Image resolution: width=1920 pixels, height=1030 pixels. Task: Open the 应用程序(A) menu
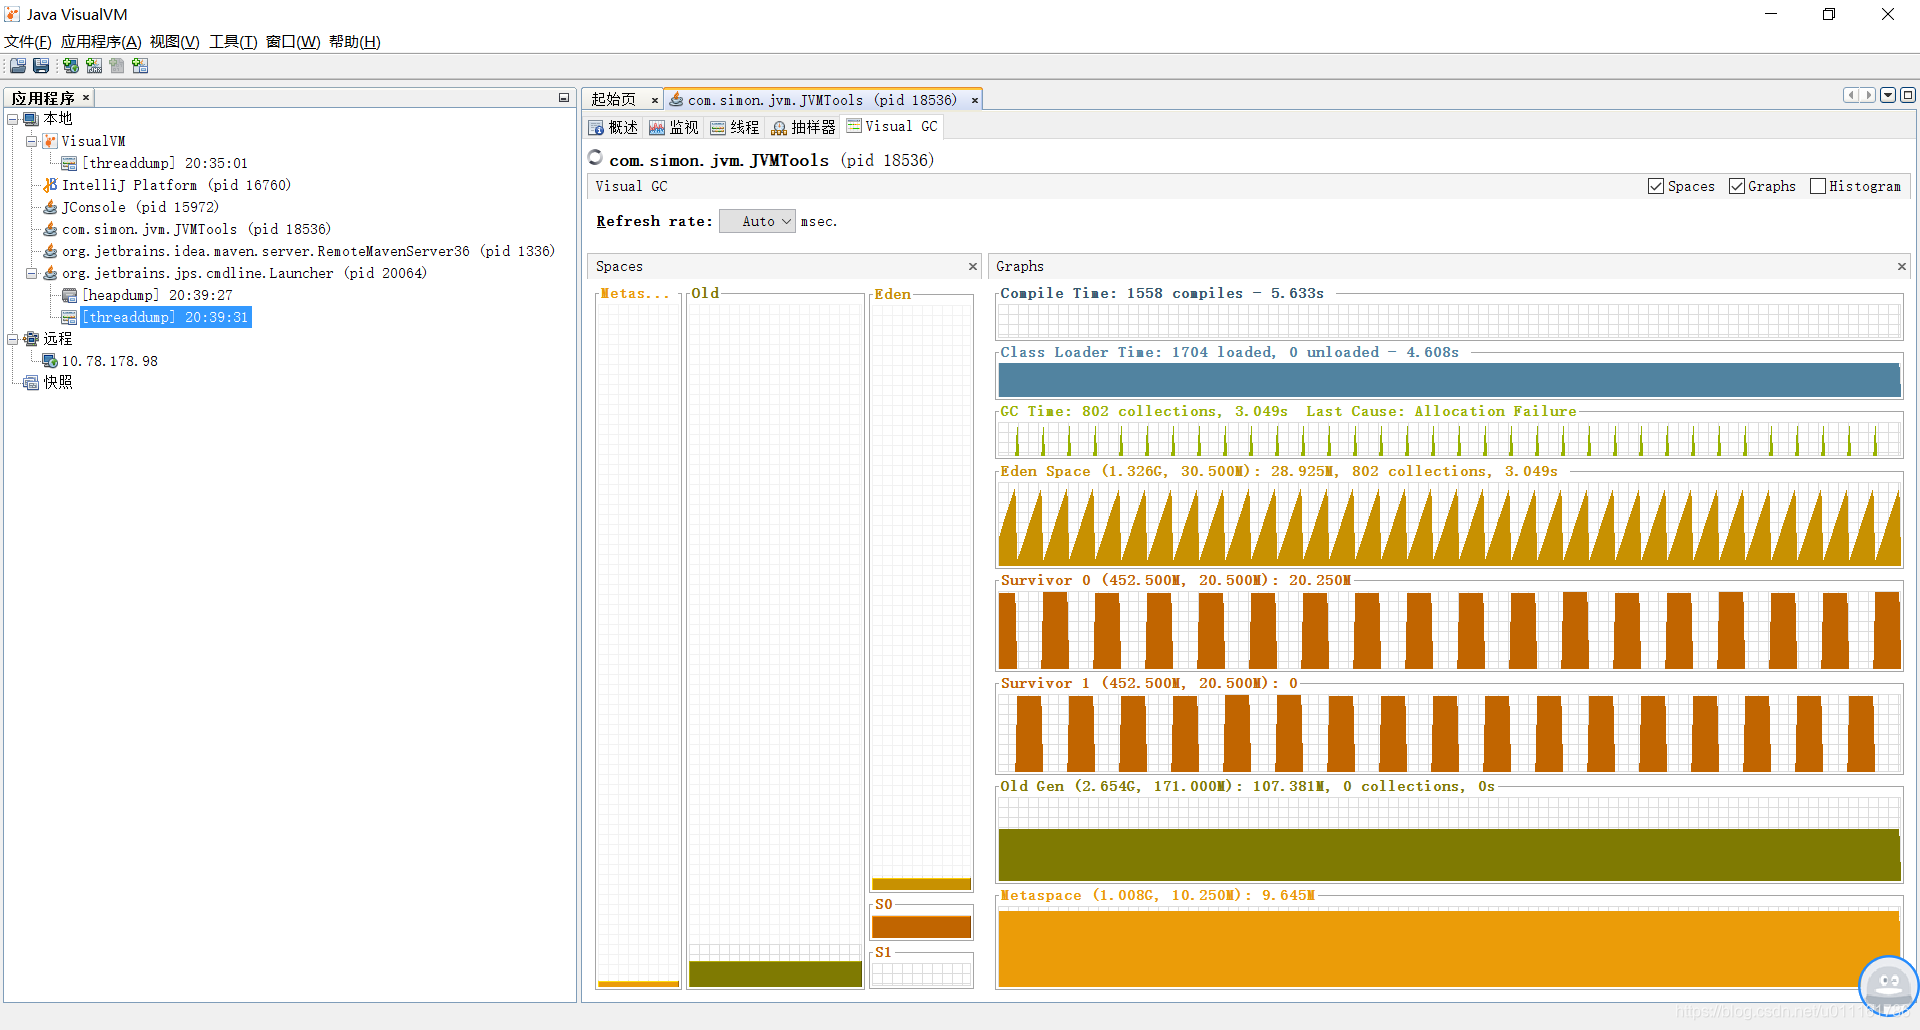point(101,42)
